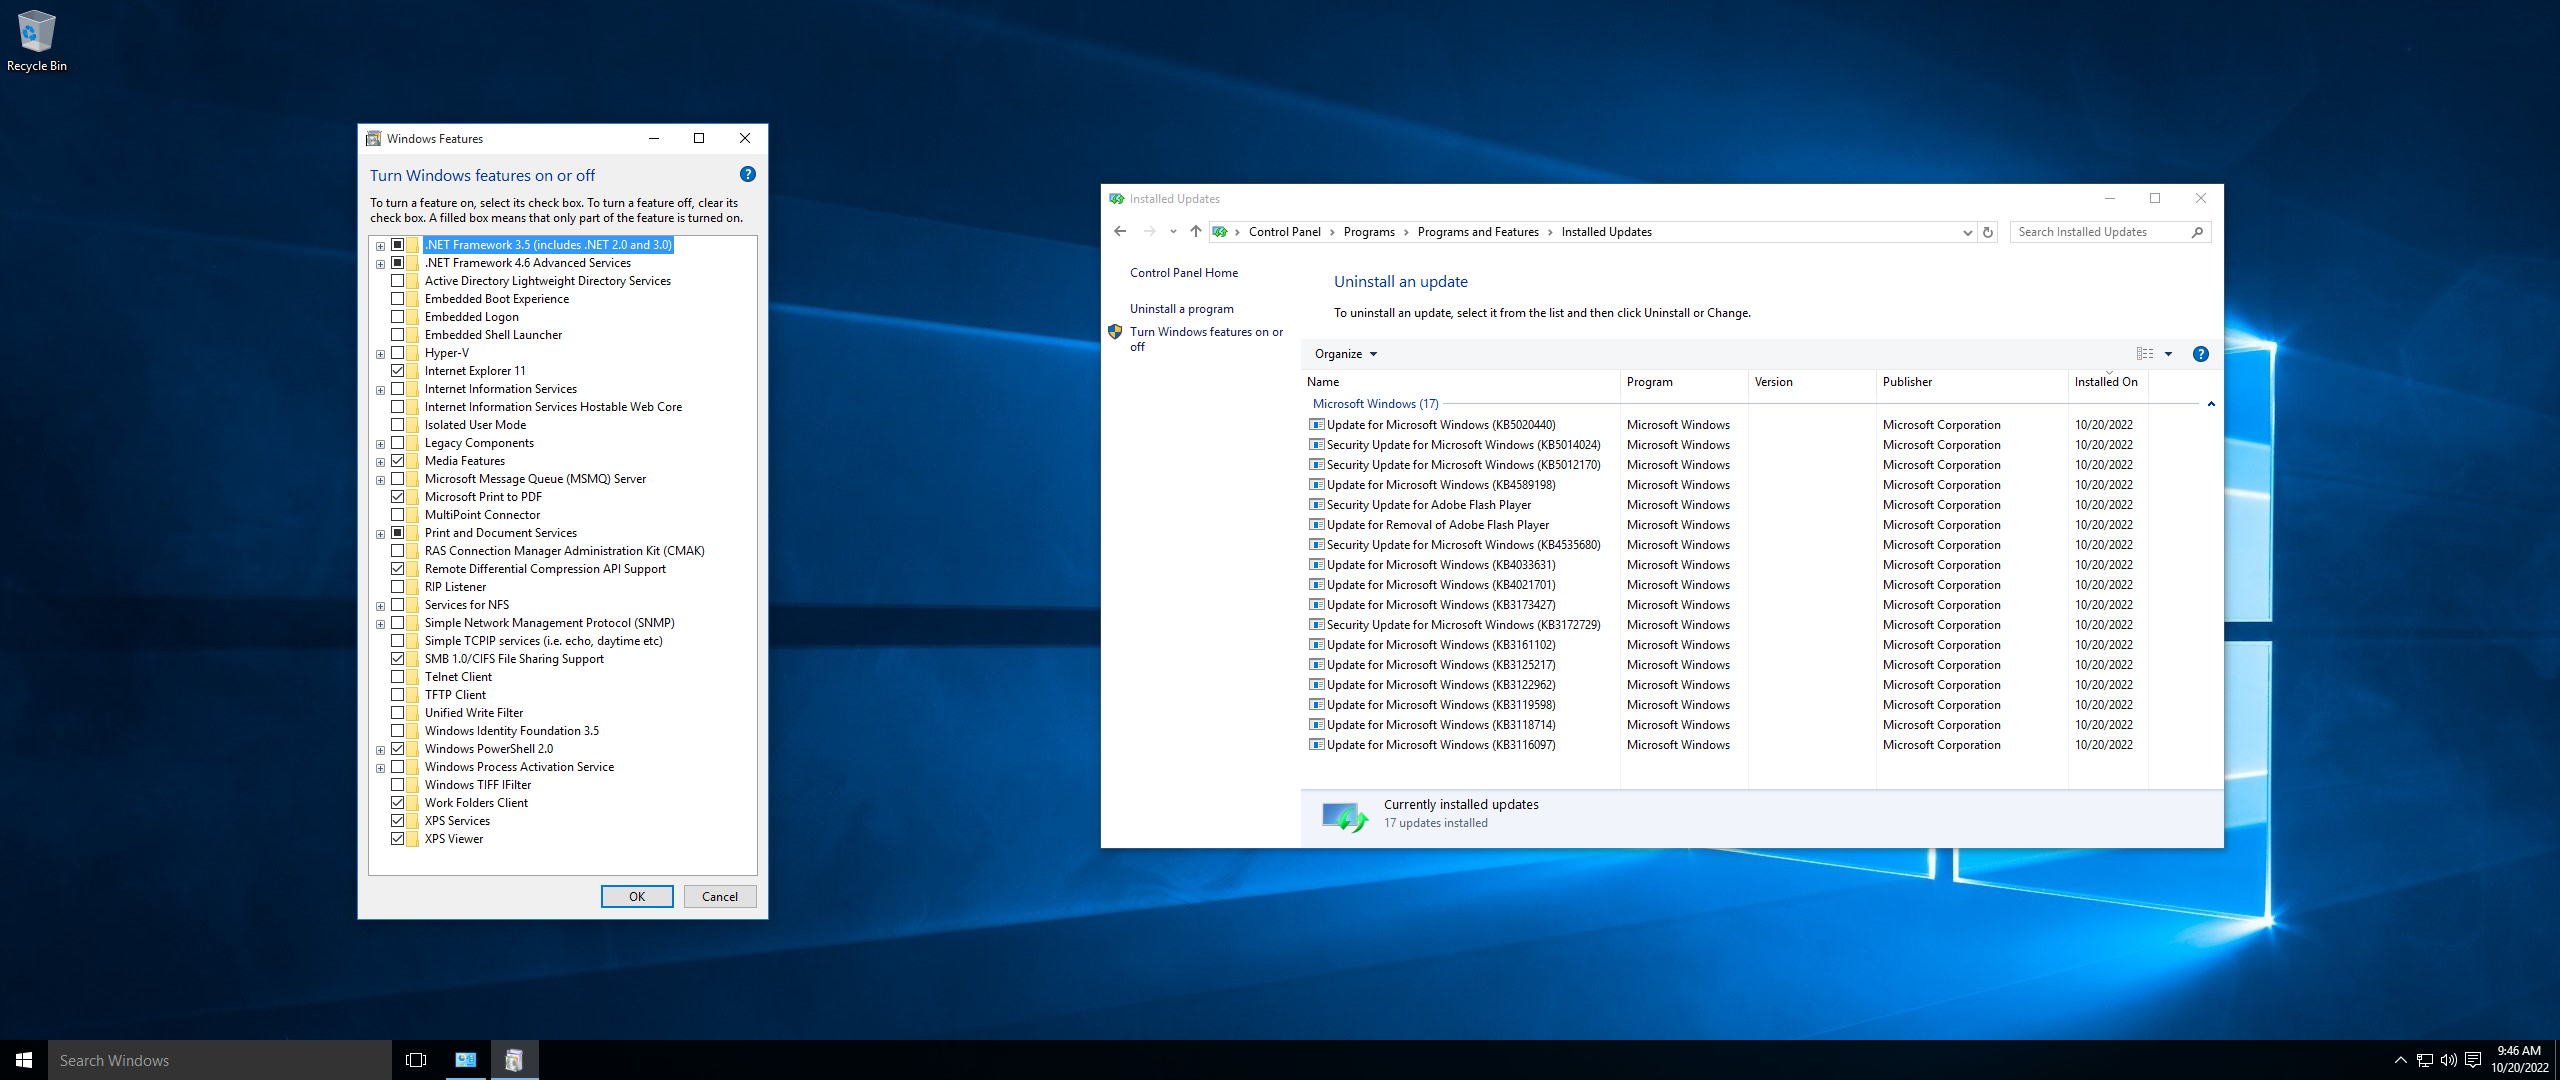Click the network tray icon
The image size is (2560, 1080).
tap(2425, 1060)
